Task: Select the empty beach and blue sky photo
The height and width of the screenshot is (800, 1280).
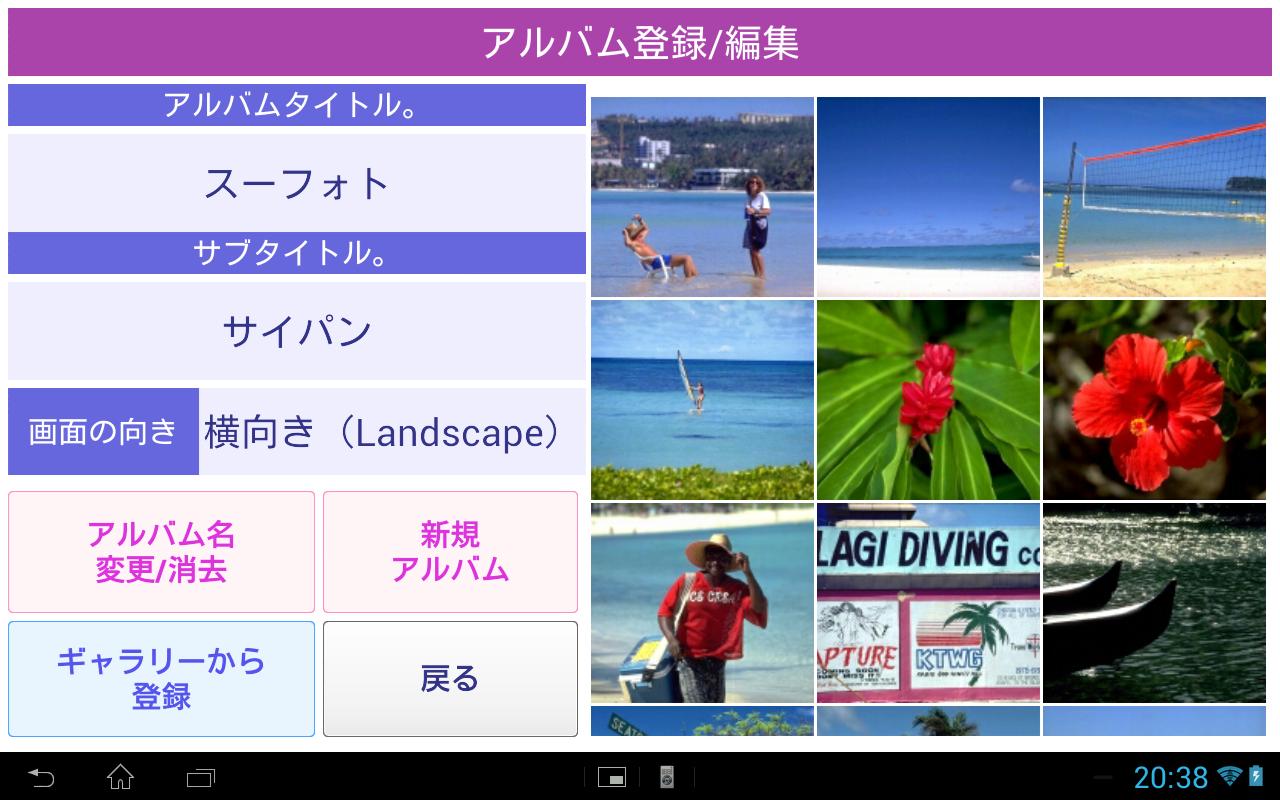Action: point(928,197)
